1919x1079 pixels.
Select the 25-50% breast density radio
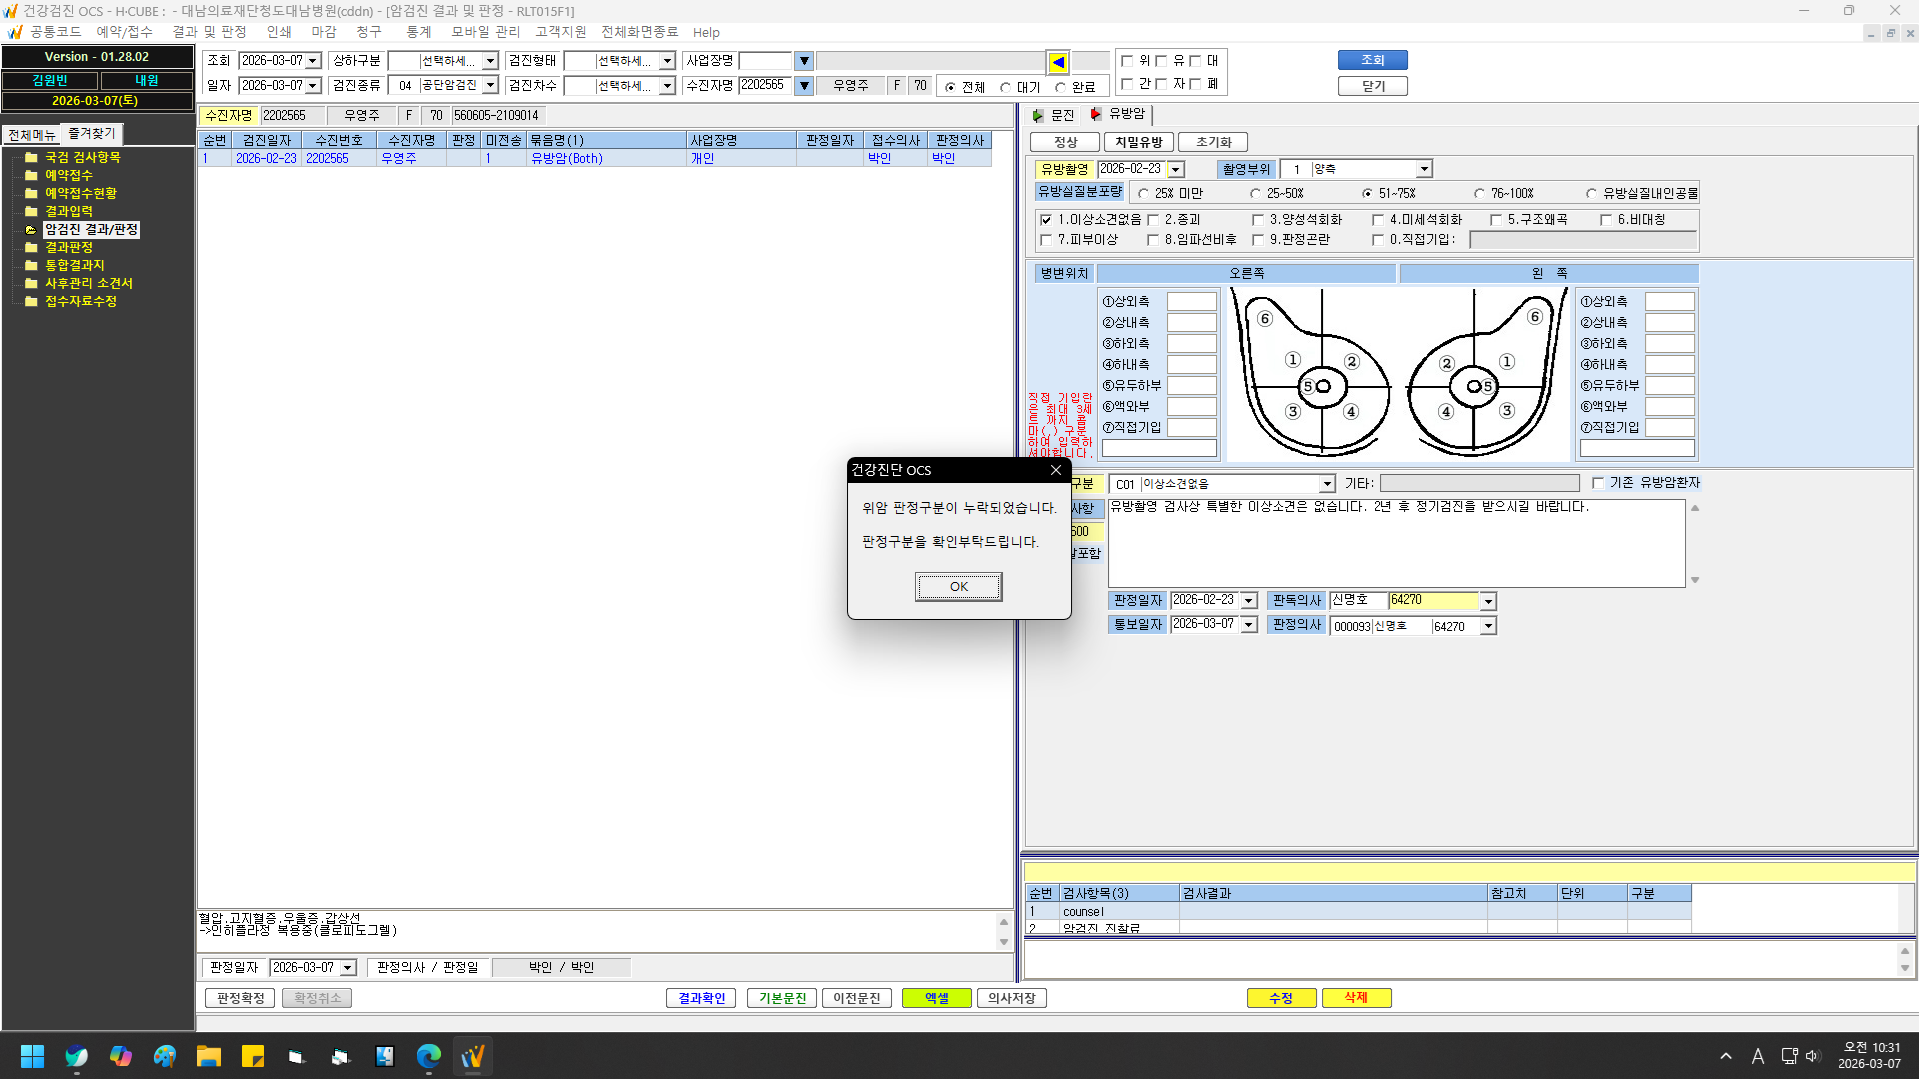click(x=1255, y=194)
